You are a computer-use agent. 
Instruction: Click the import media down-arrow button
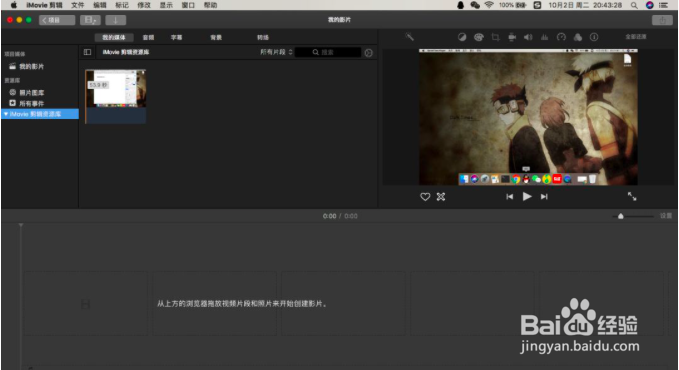click(x=116, y=20)
